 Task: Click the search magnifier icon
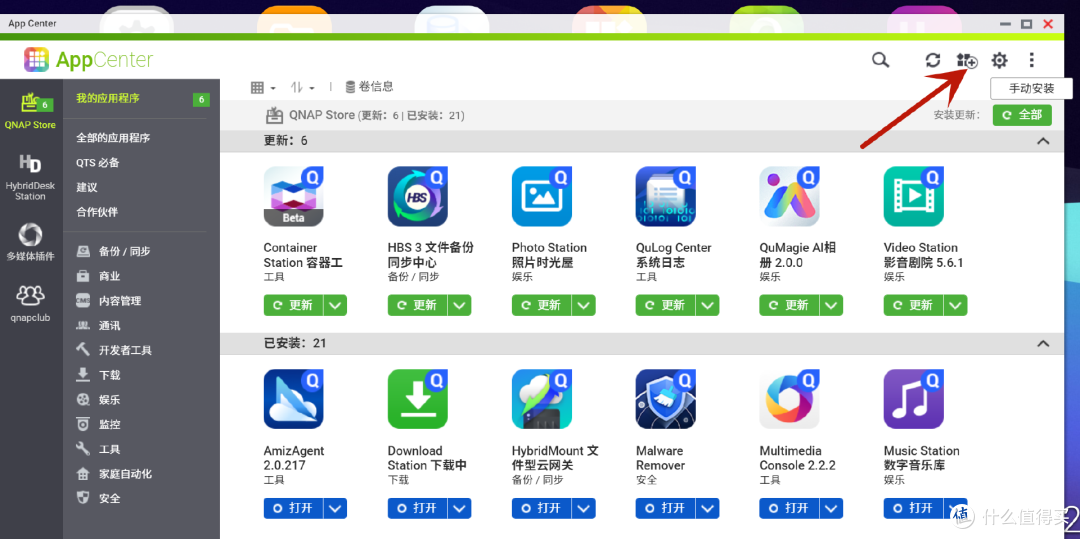click(x=880, y=60)
